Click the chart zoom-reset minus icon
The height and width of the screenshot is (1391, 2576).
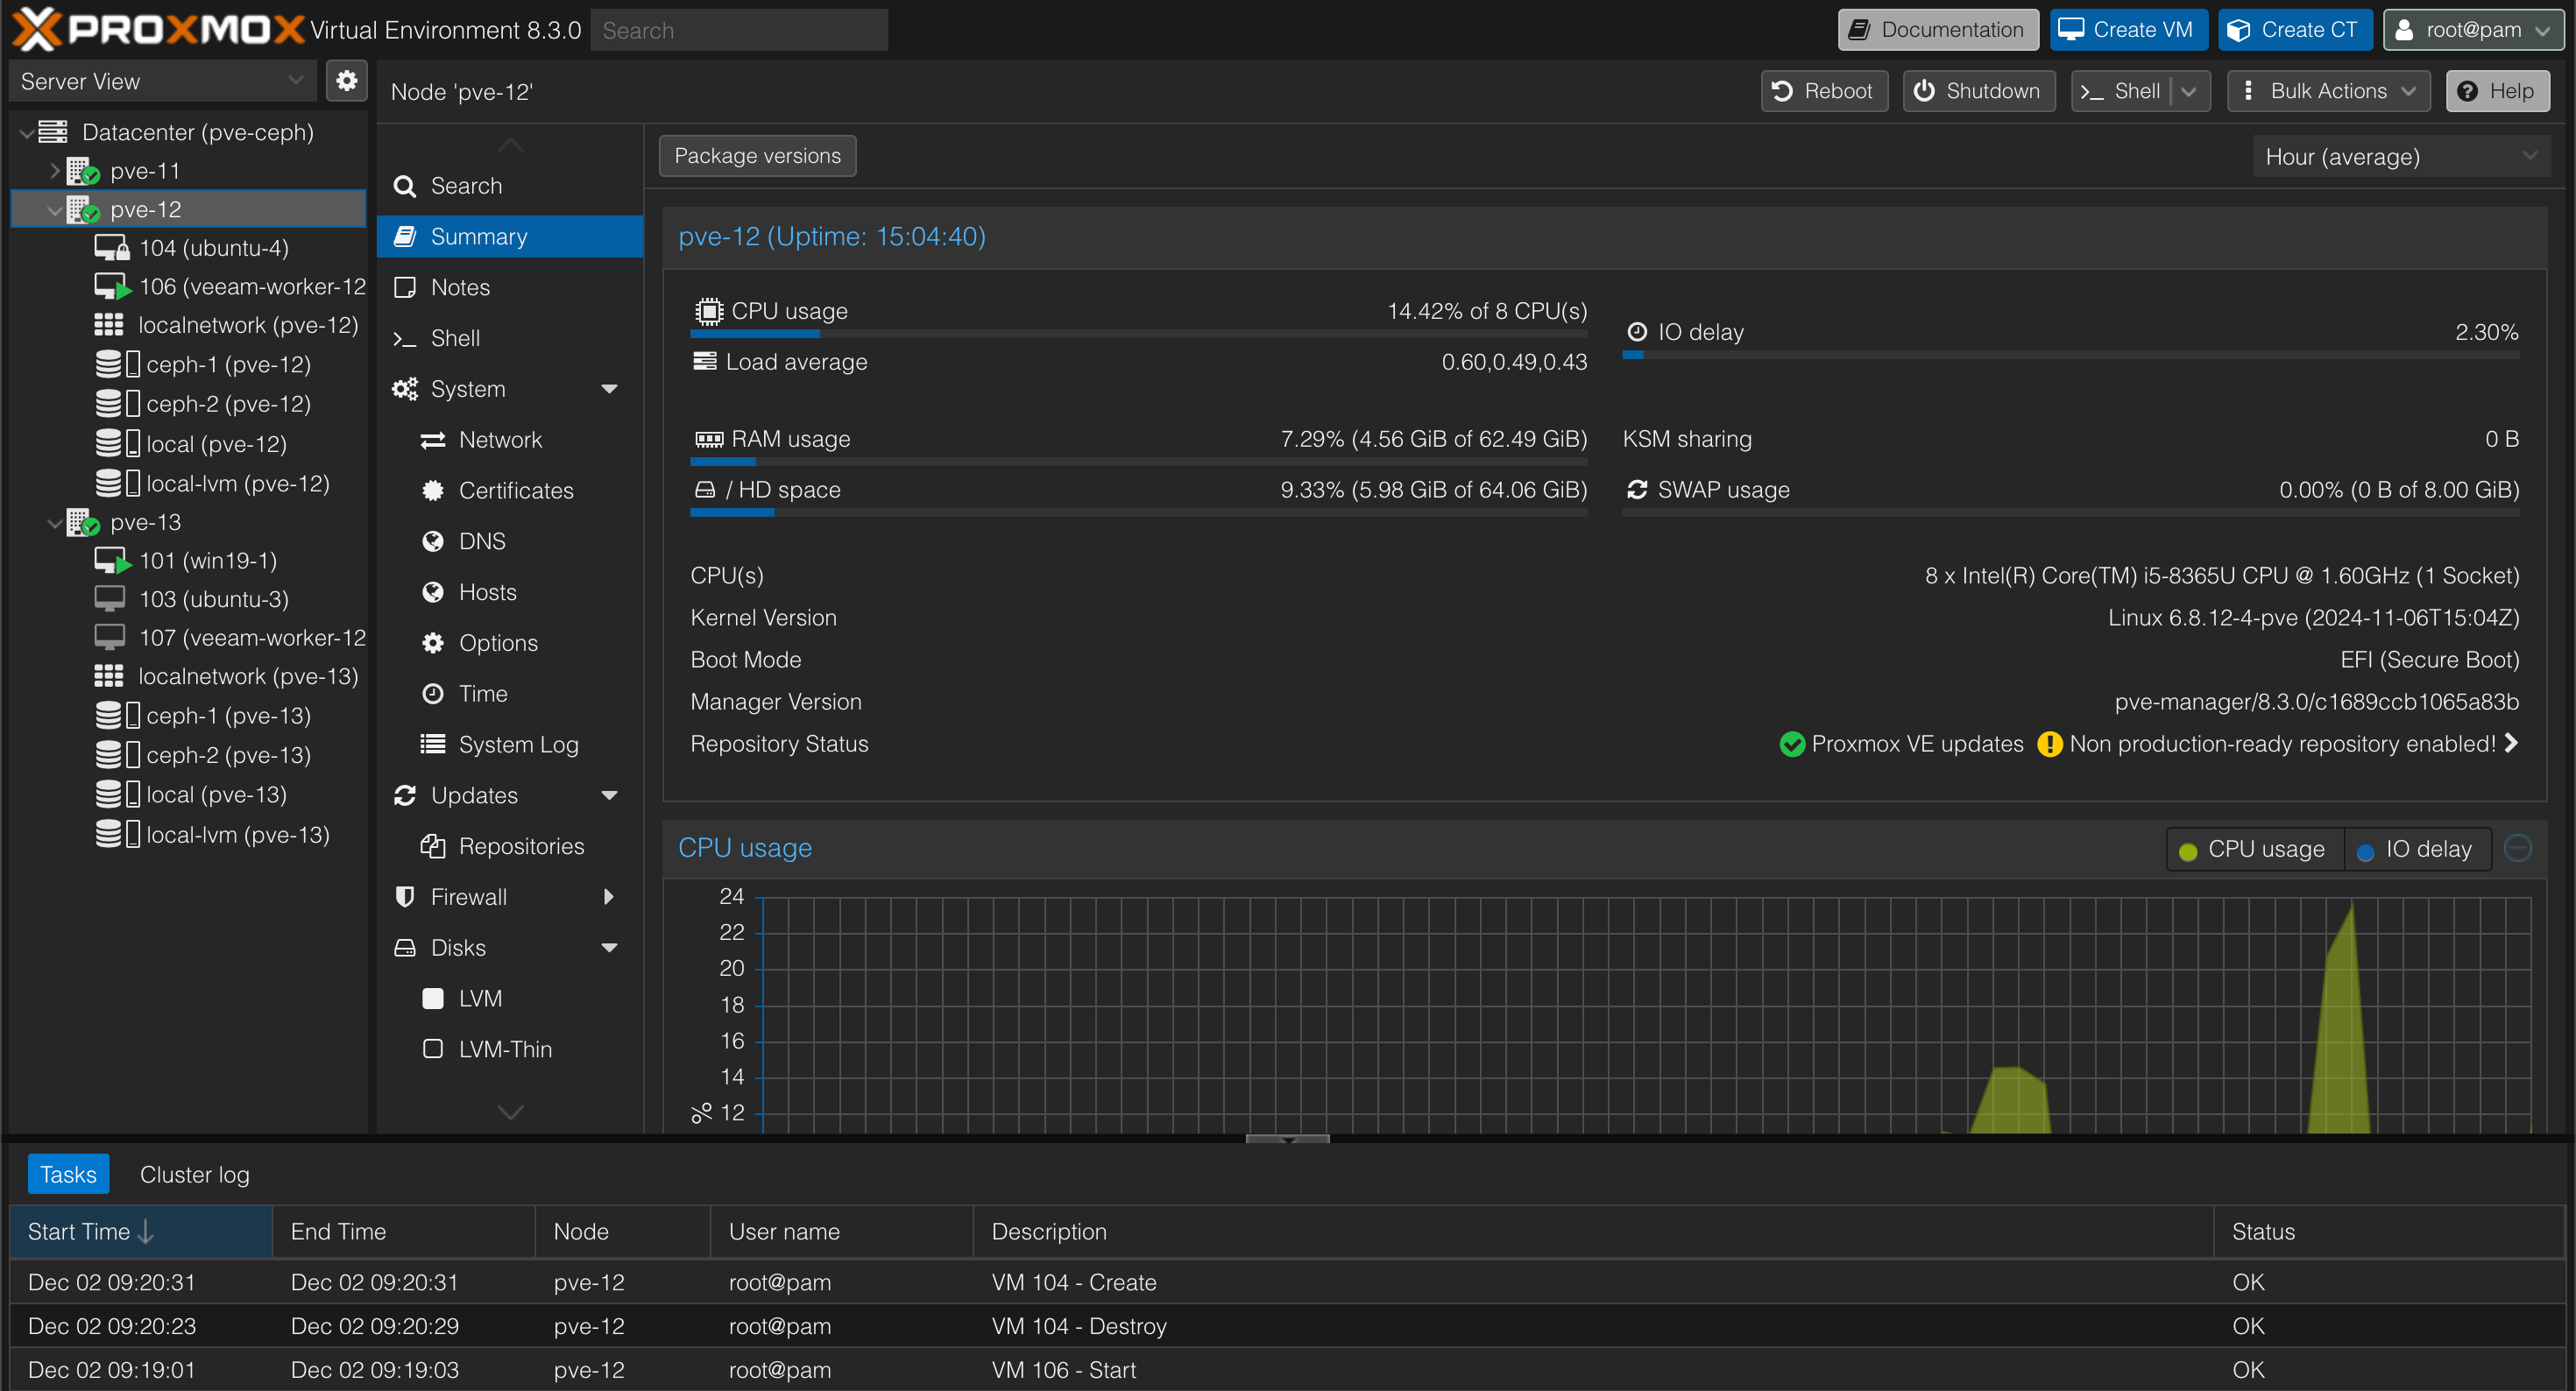tap(2518, 848)
